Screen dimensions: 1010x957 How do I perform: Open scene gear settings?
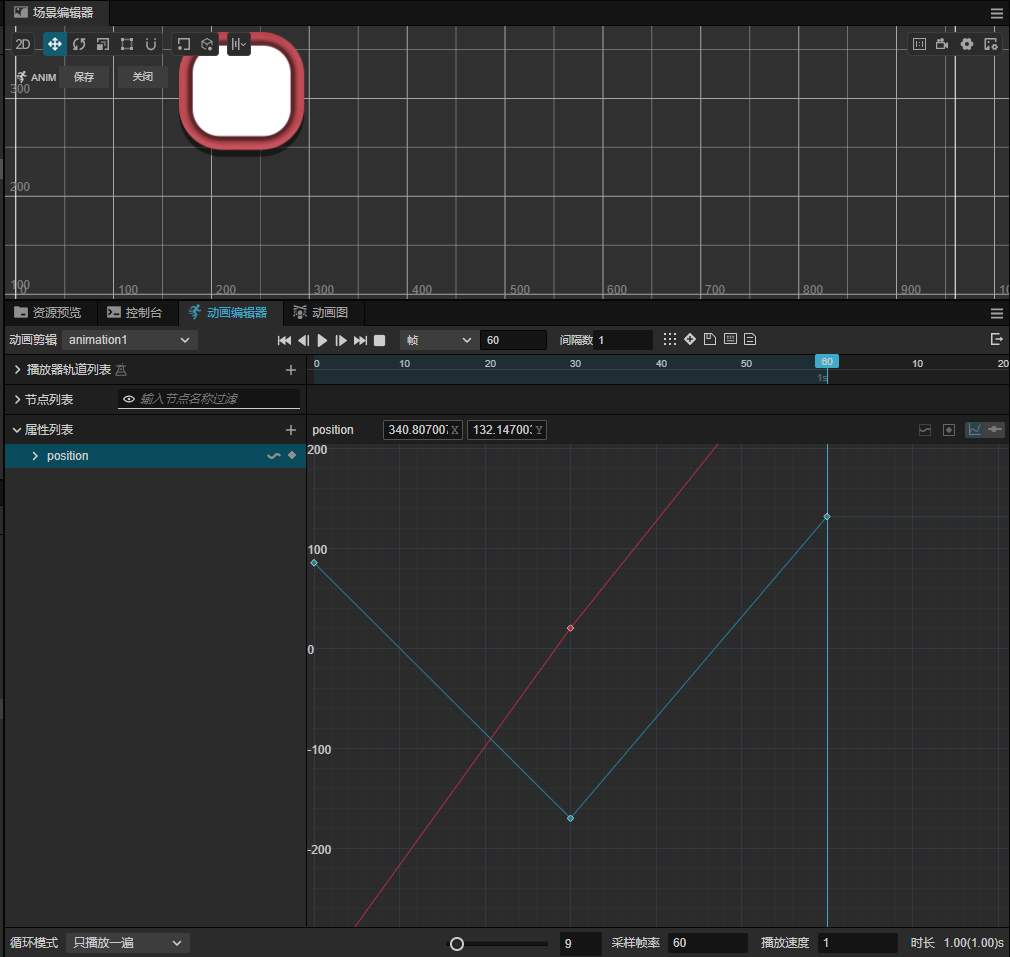(967, 44)
